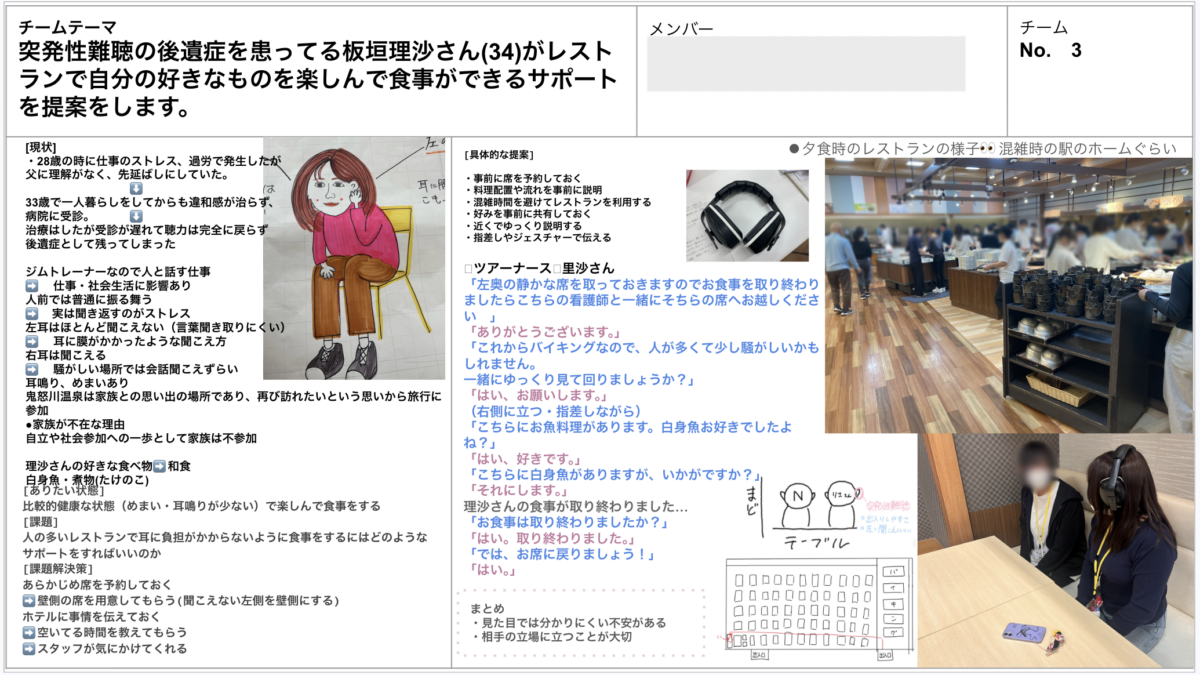Click the dotted まとめ summary box

click(x=580, y=622)
